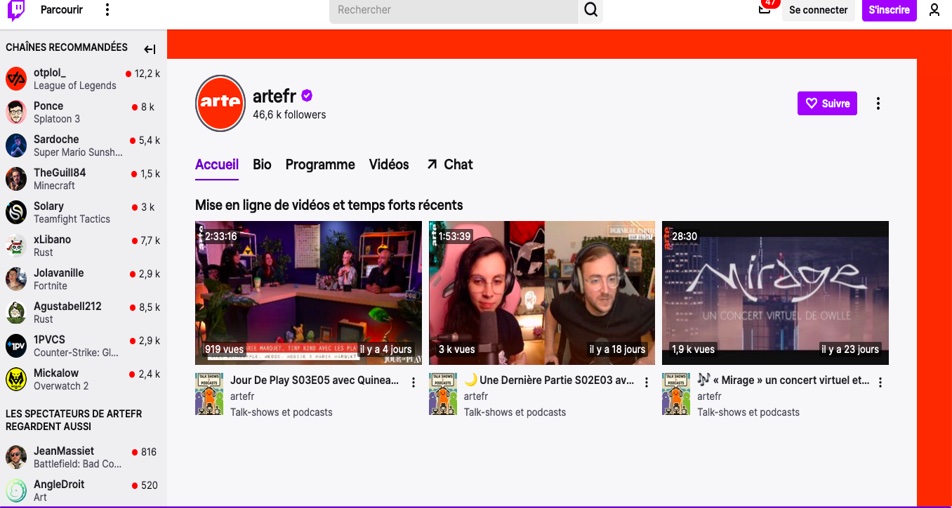
Task: Select Teamfight Tactics under Solary
Action: coord(72,219)
